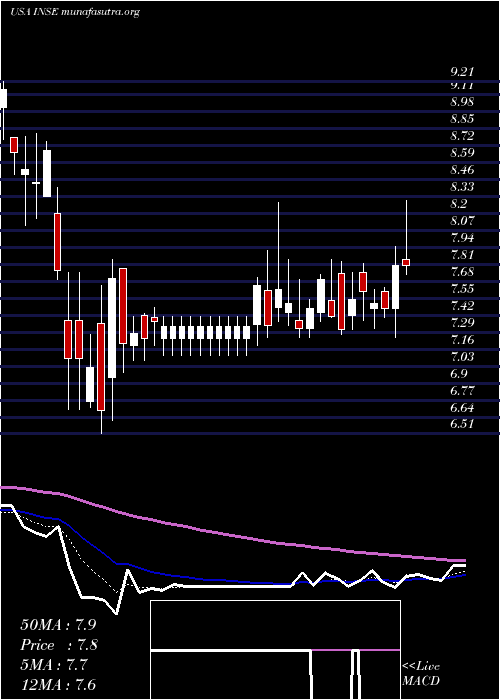Image resolution: width=500 pixels, height=700 pixels.
Task: Click the '12MA : 7.6' readout
Action: click(x=58, y=685)
